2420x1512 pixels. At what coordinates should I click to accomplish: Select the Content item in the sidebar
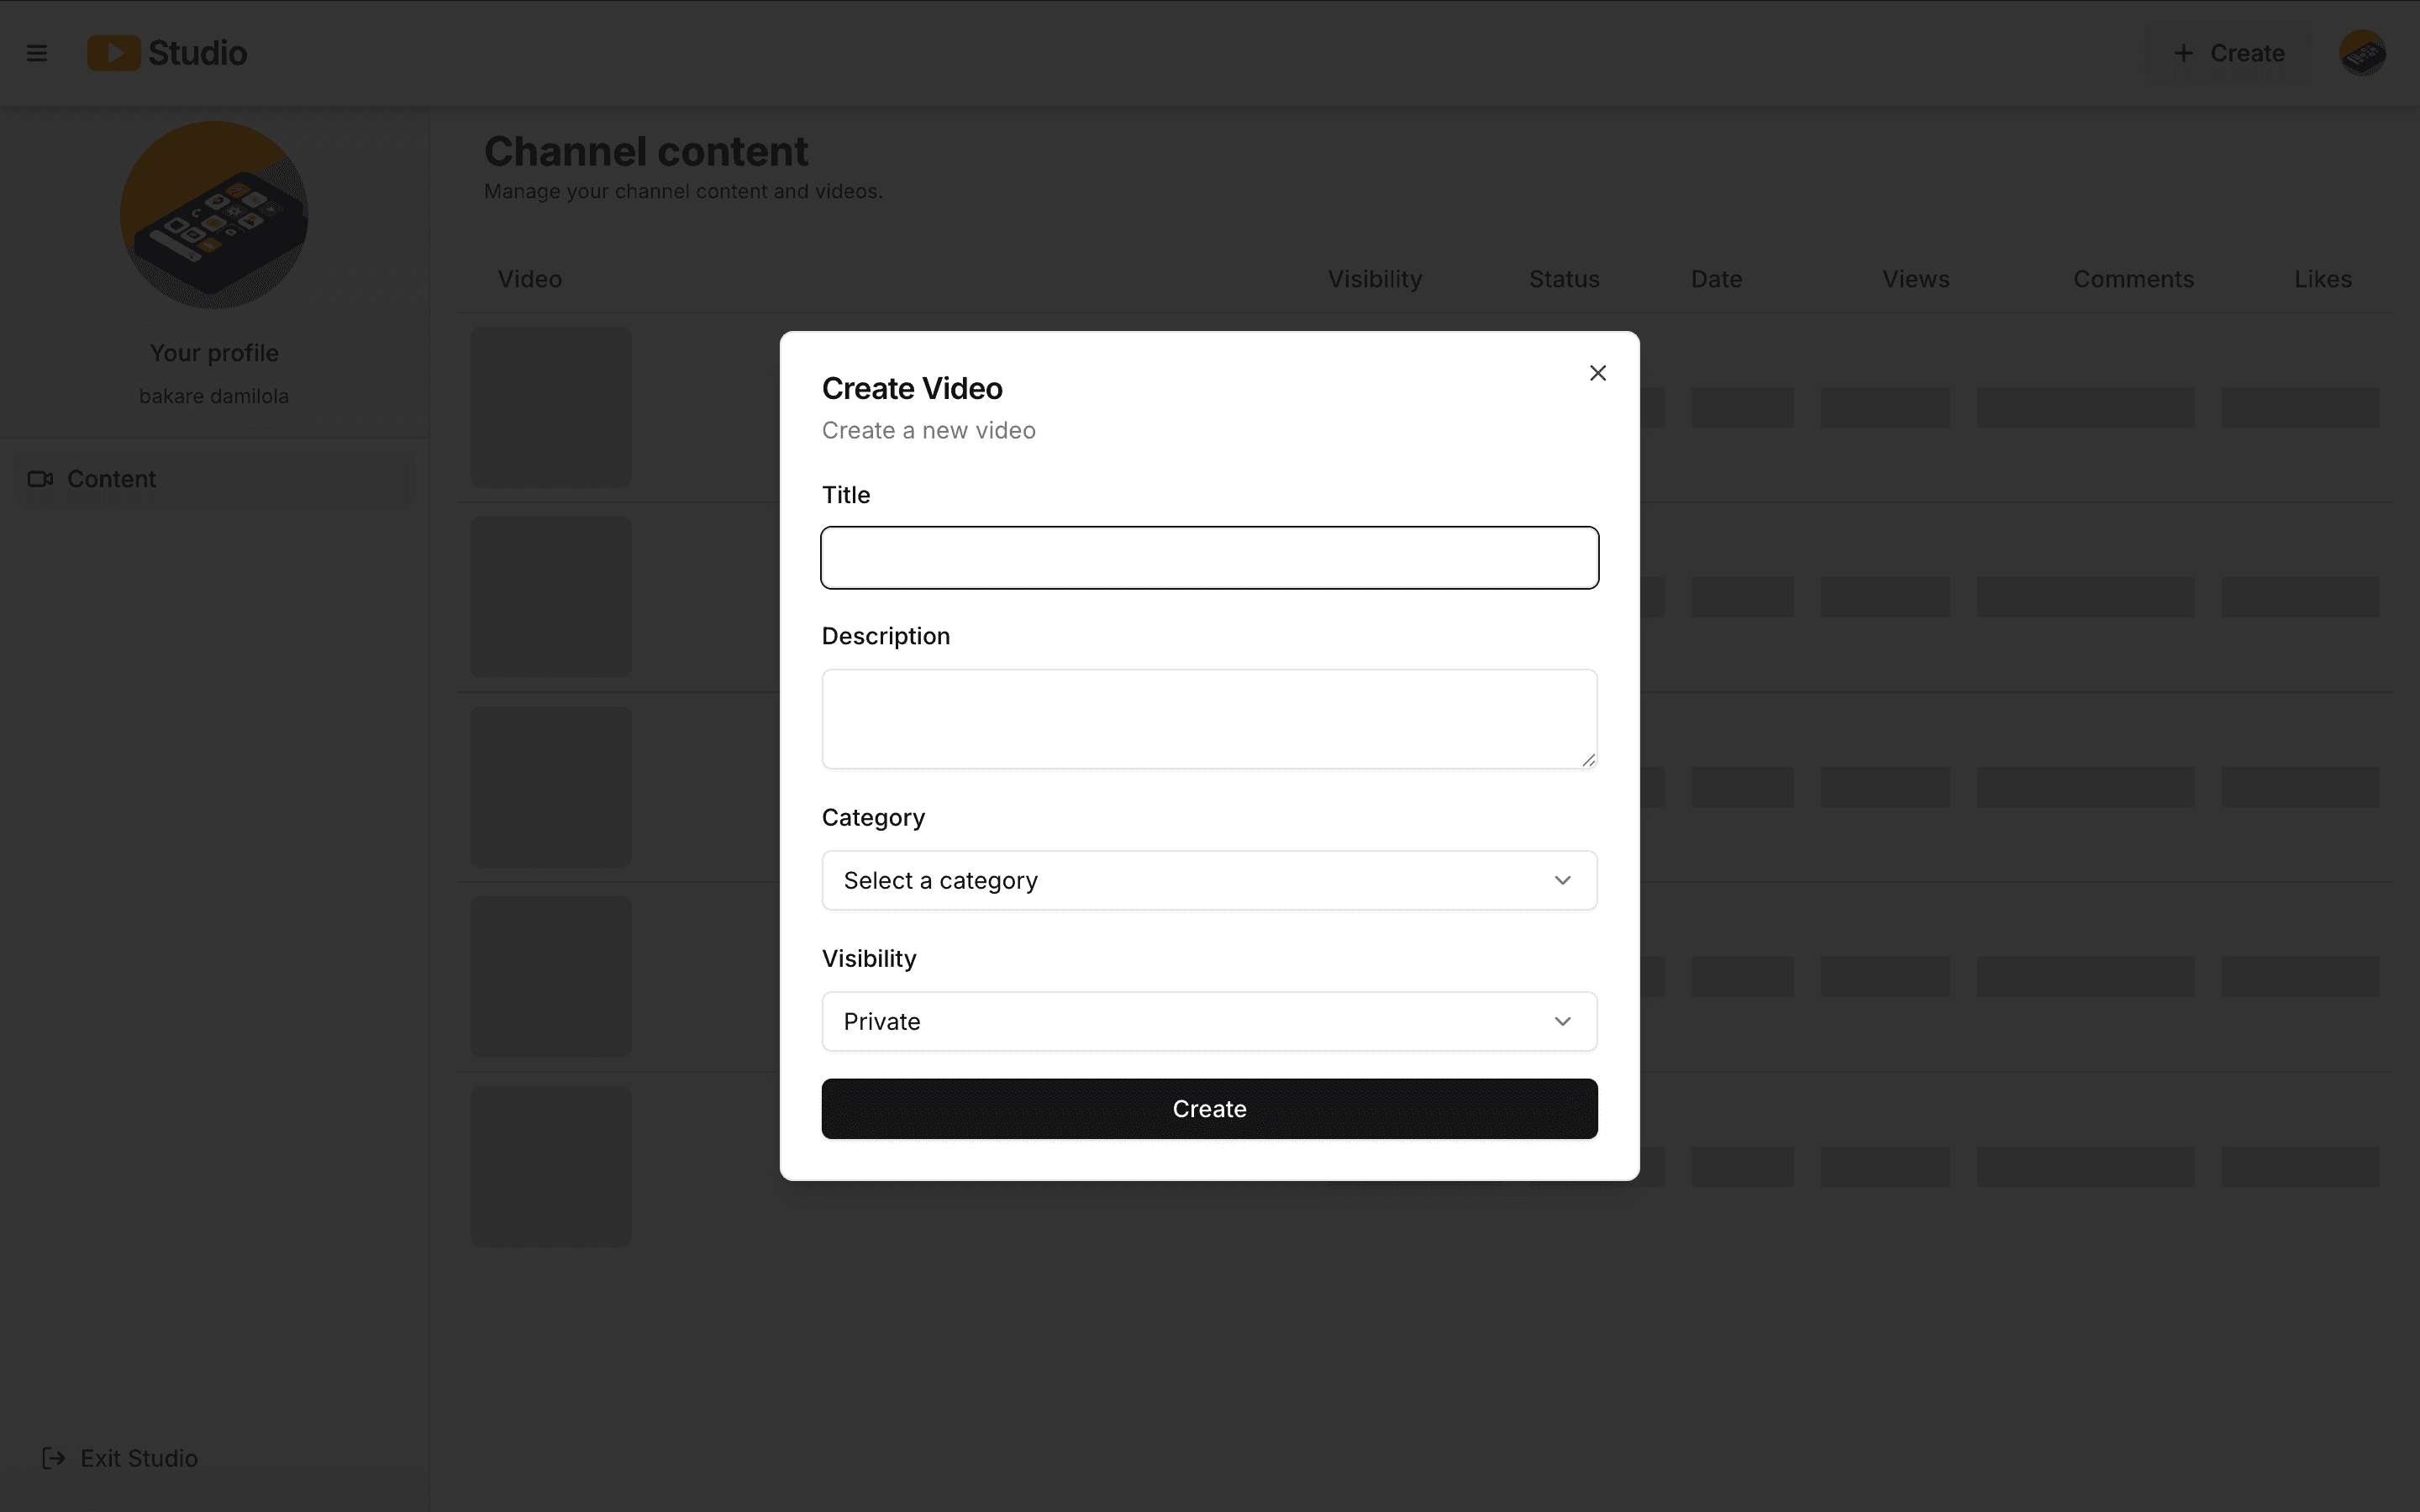[111, 478]
